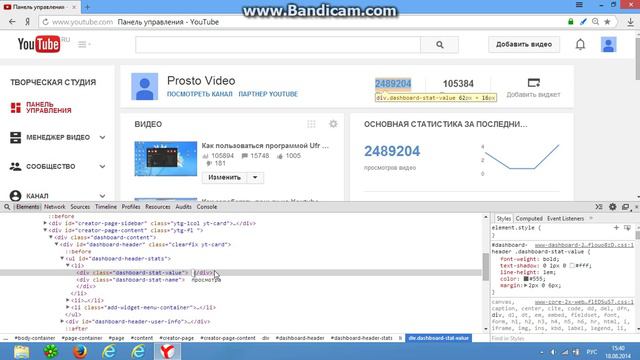Click Партнер YouTube link

[x=268, y=94]
